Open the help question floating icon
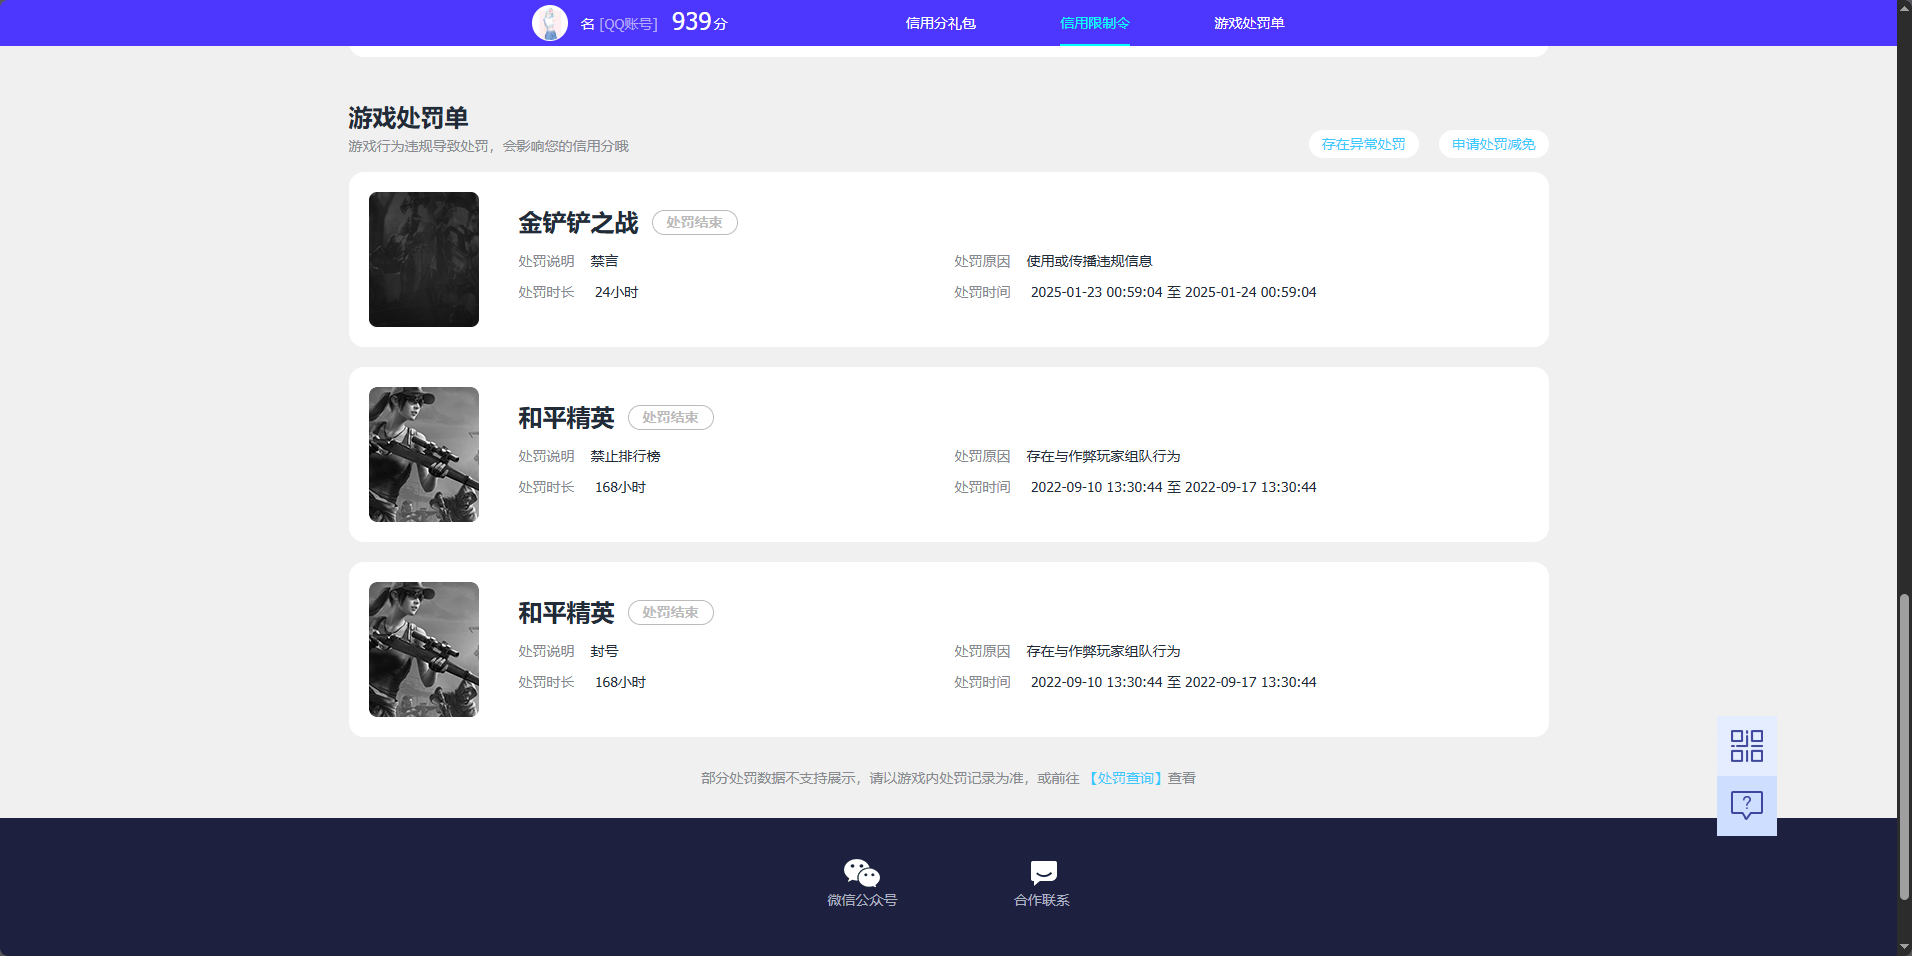Image resolution: width=1912 pixels, height=956 pixels. coord(1747,806)
